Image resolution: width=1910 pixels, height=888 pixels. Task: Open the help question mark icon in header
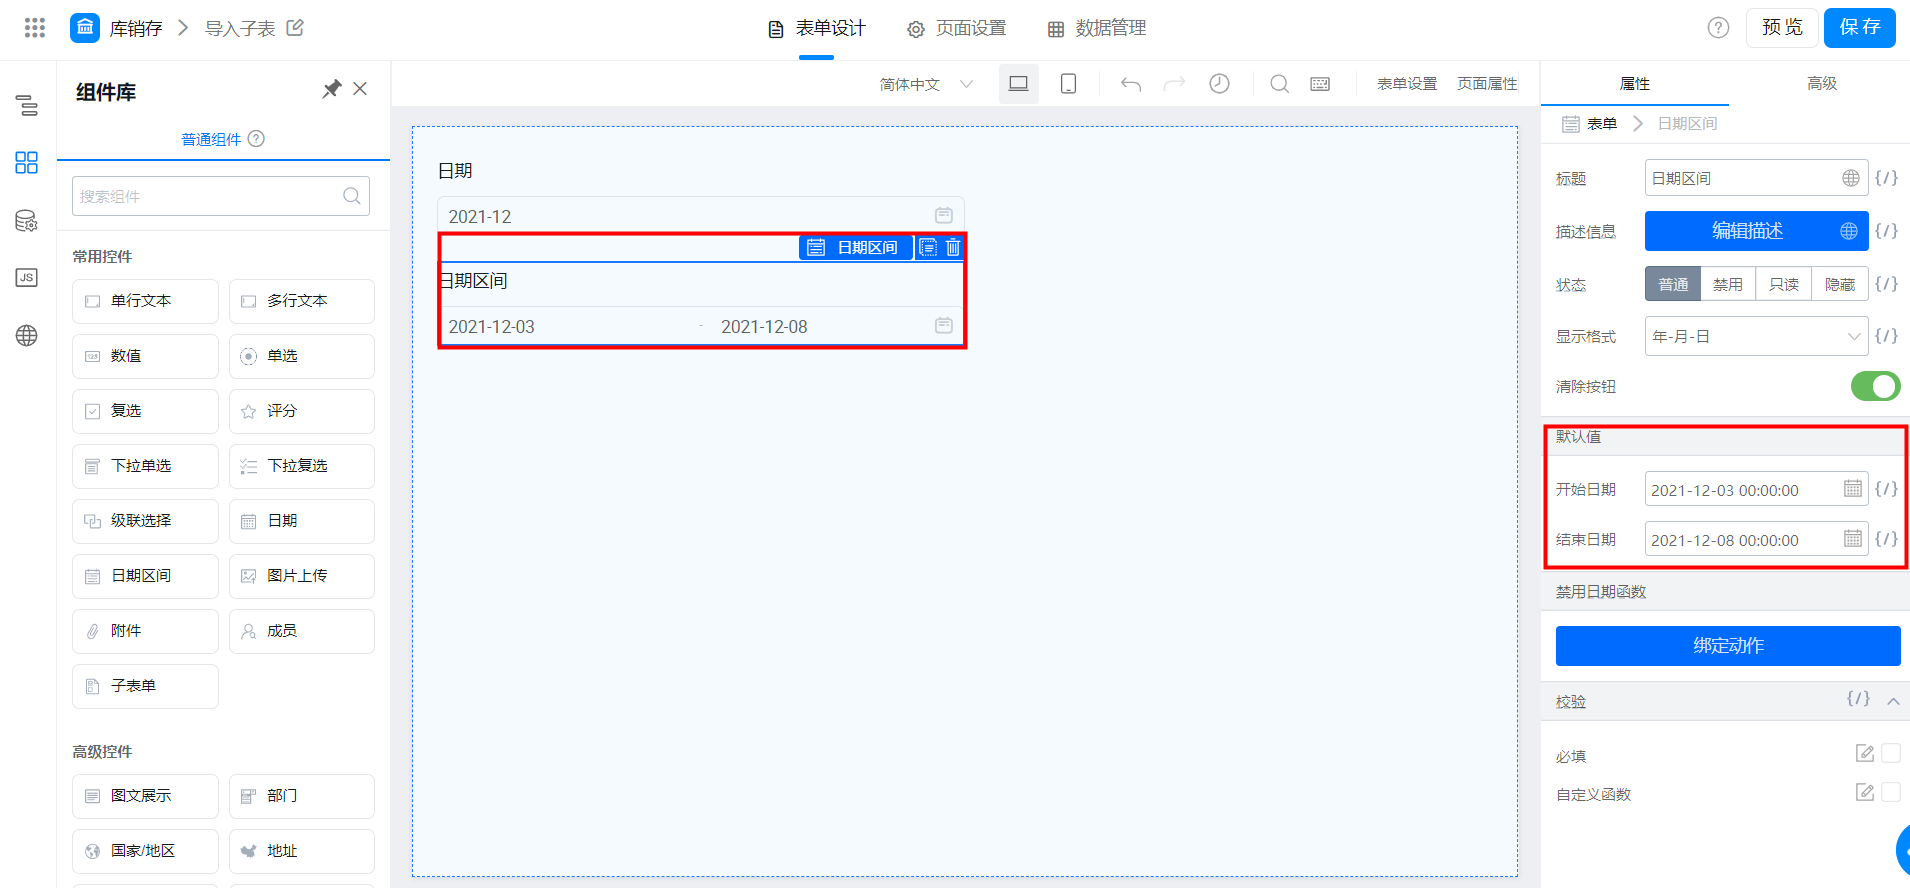click(x=1718, y=28)
